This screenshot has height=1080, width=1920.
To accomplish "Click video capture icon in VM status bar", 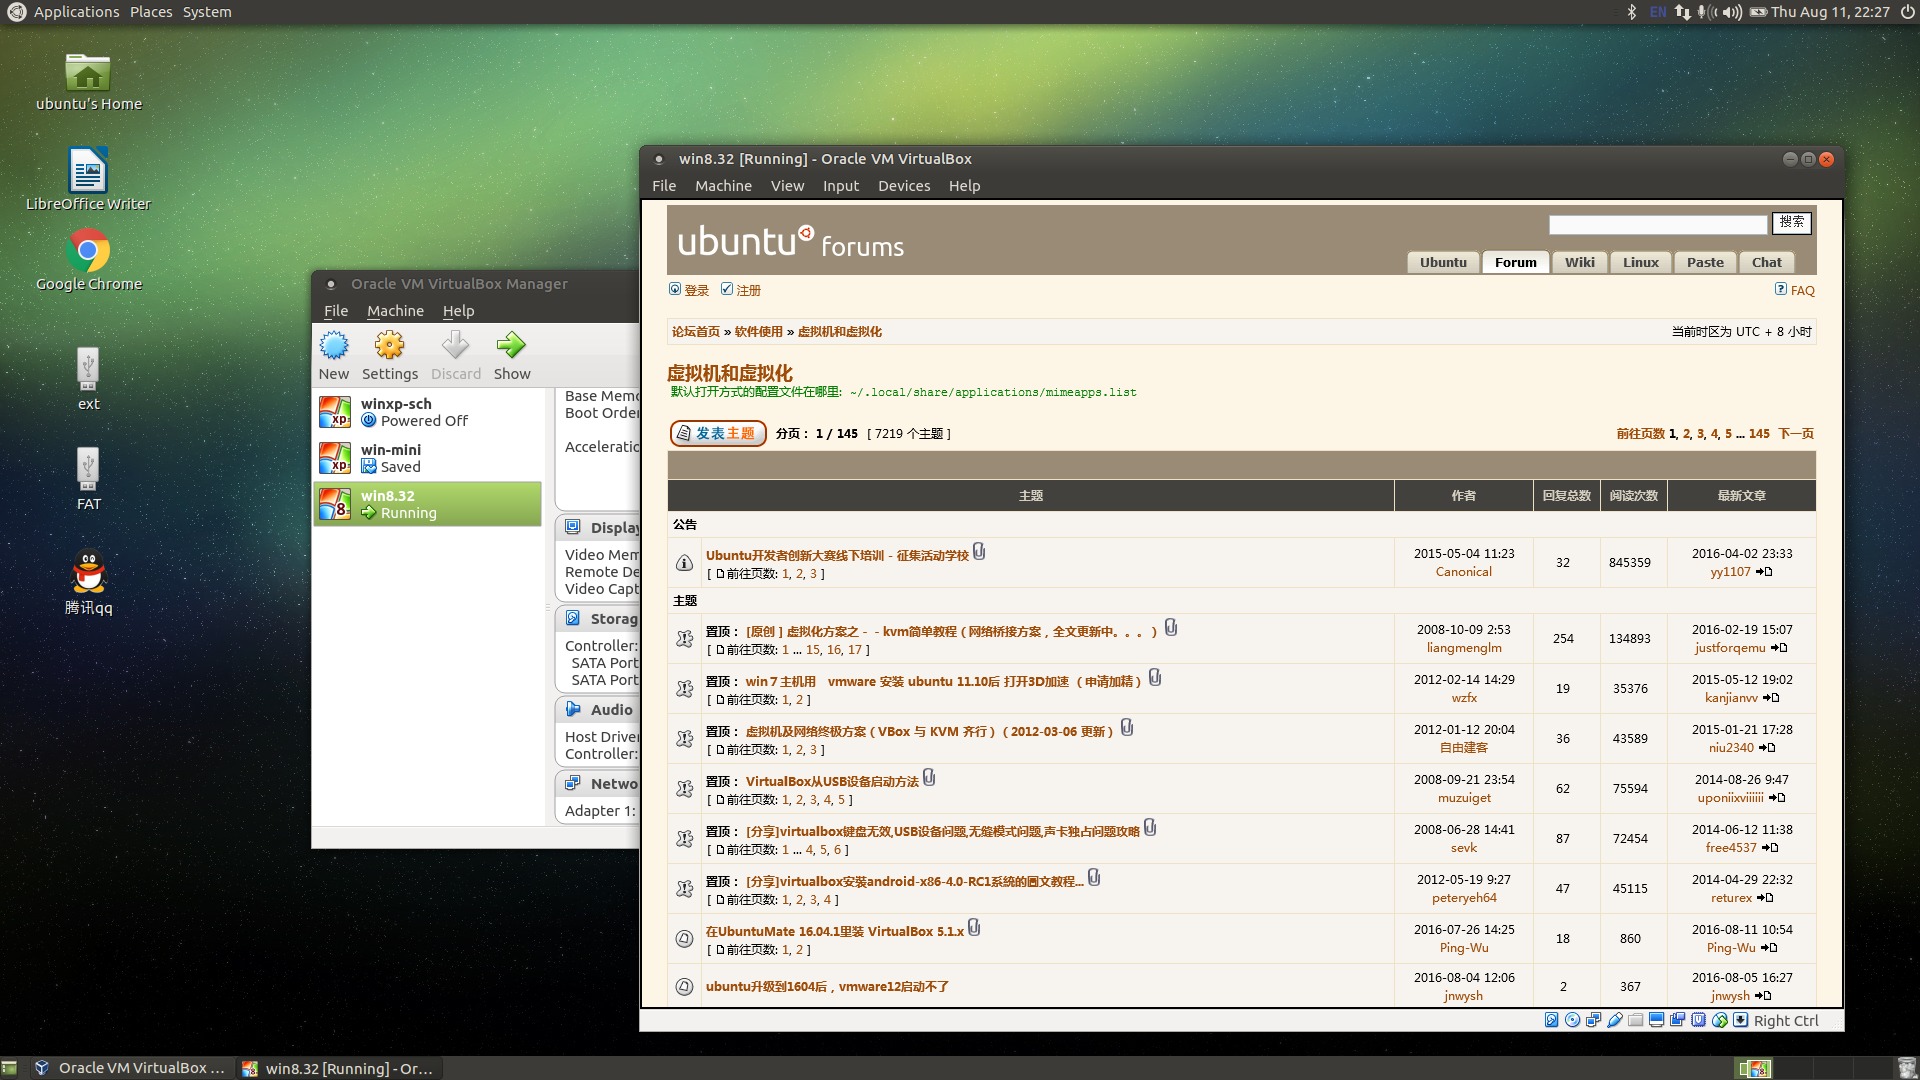I will [1677, 1020].
